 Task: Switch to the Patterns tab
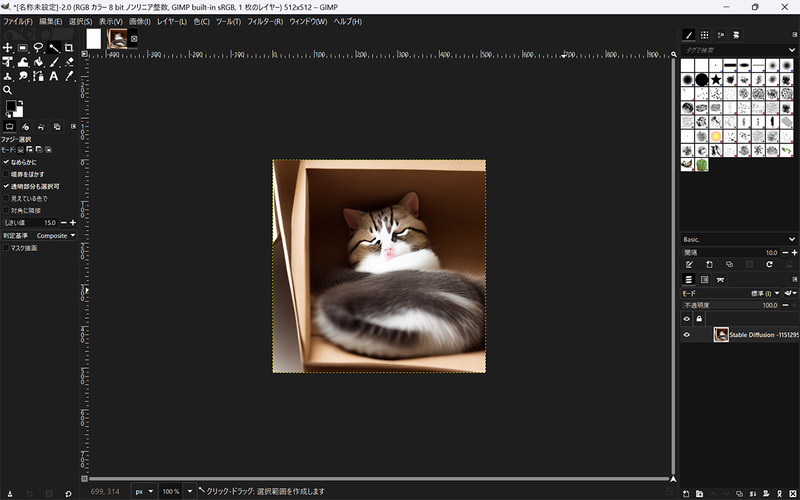click(705, 35)
